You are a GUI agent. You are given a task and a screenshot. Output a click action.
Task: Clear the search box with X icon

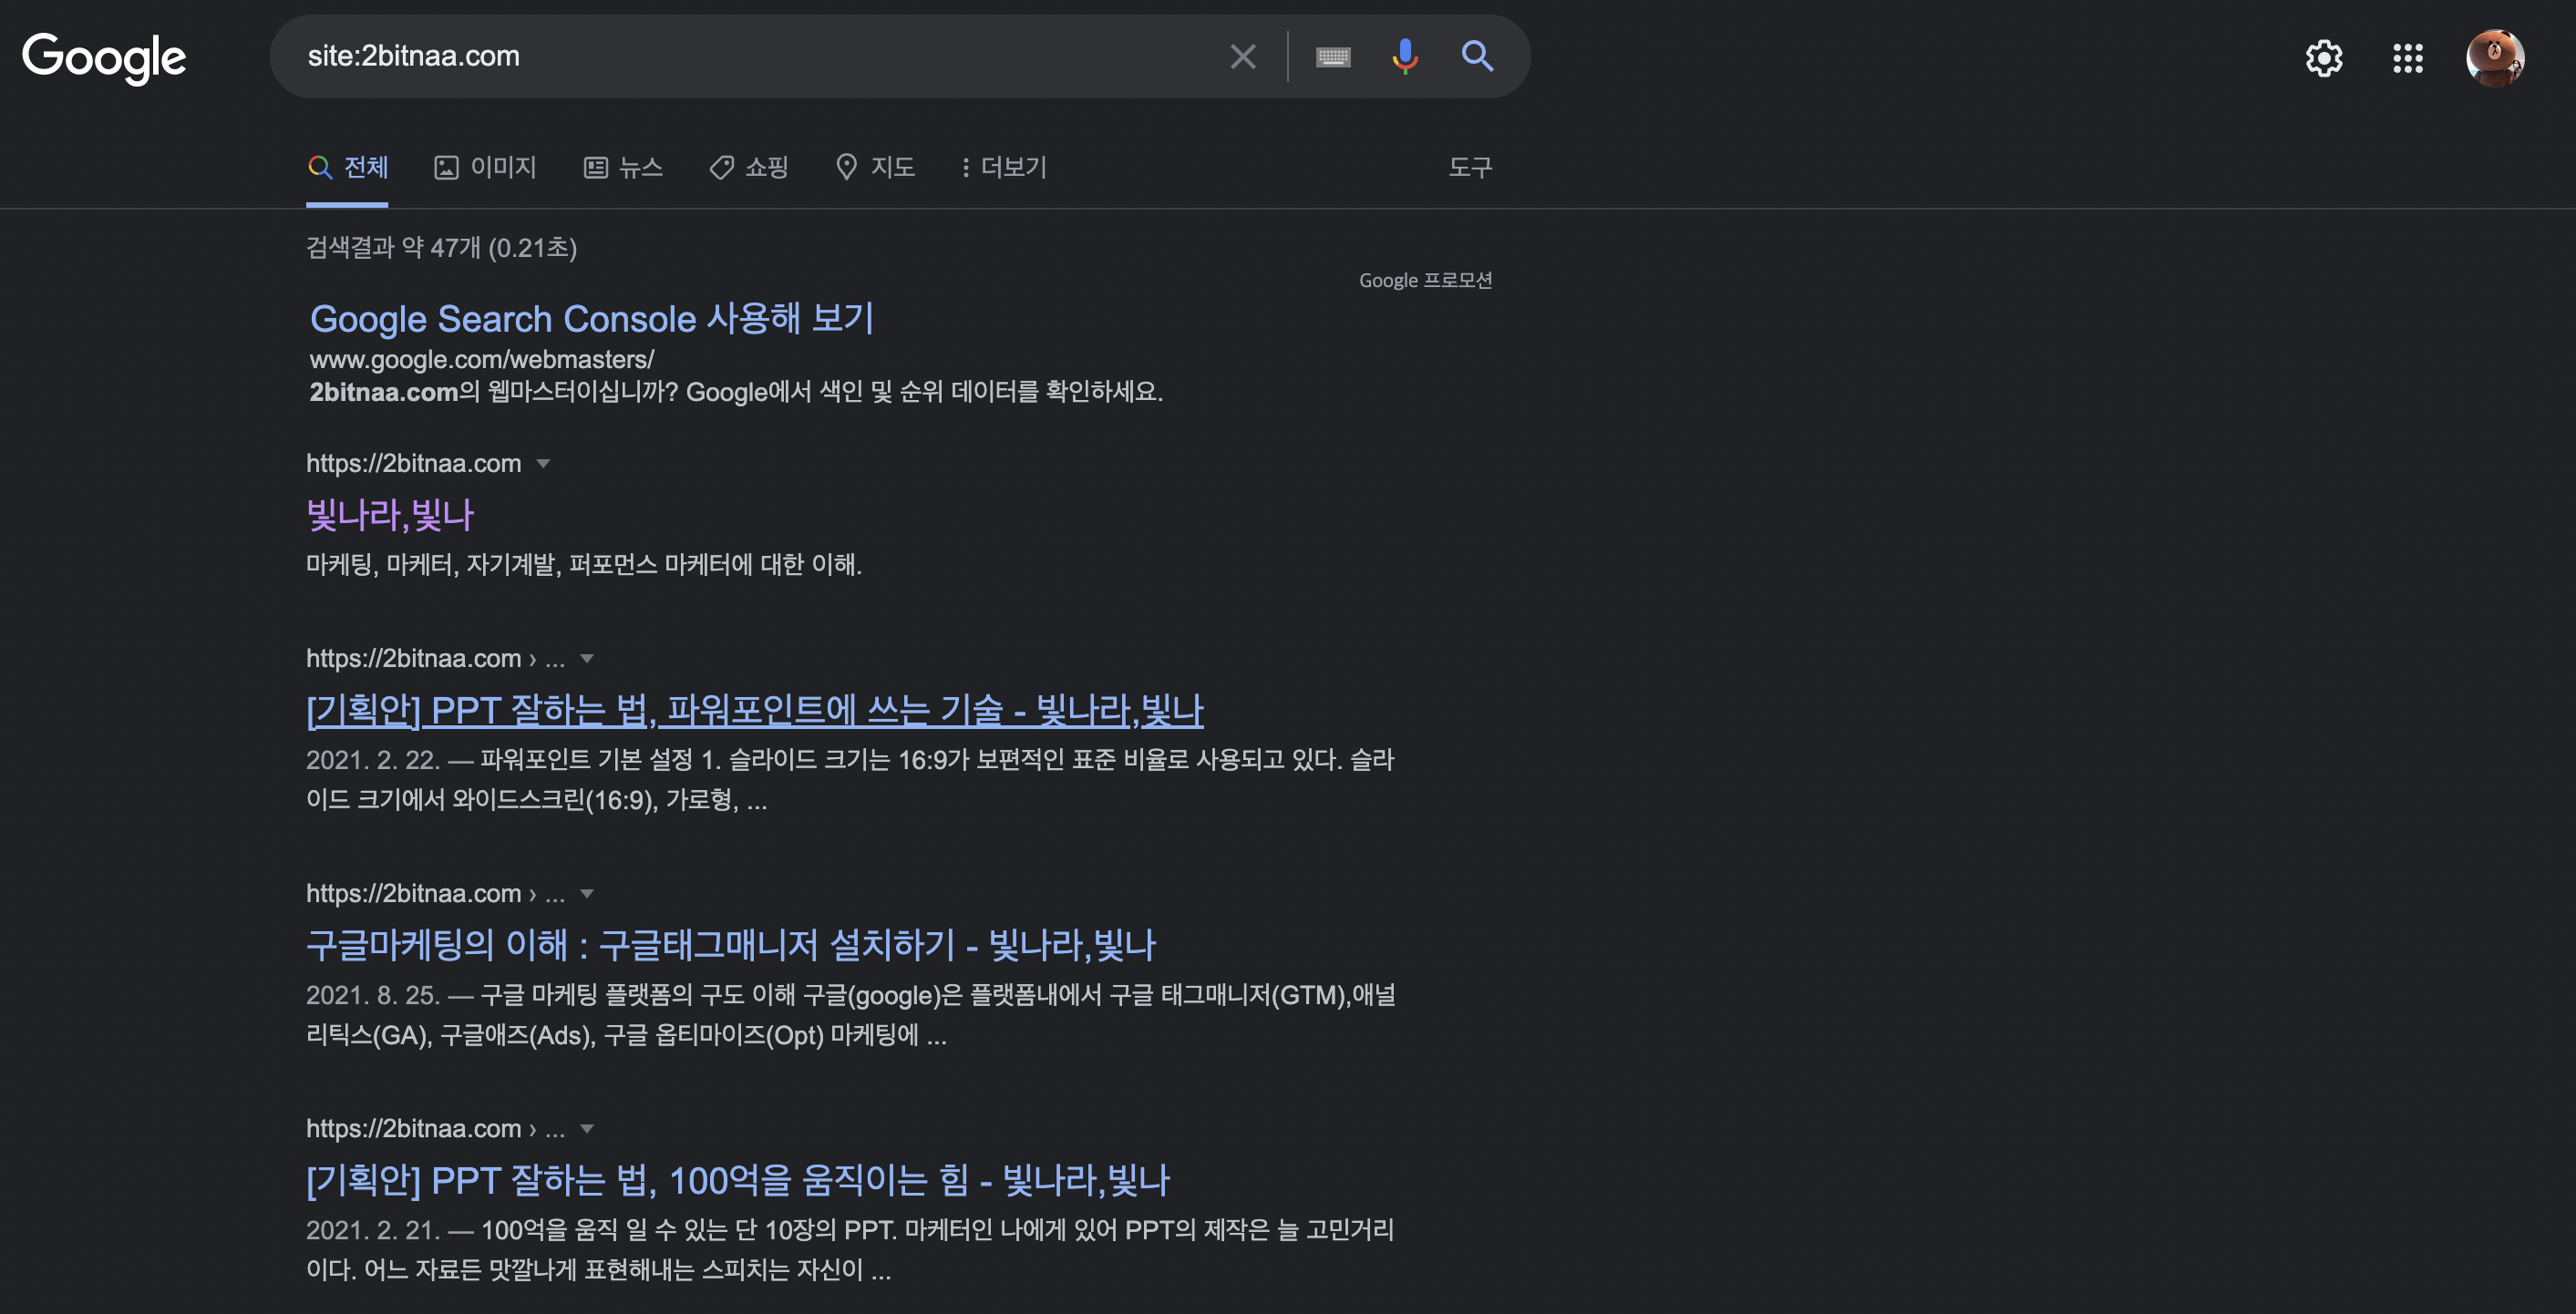click(1242, 57)
